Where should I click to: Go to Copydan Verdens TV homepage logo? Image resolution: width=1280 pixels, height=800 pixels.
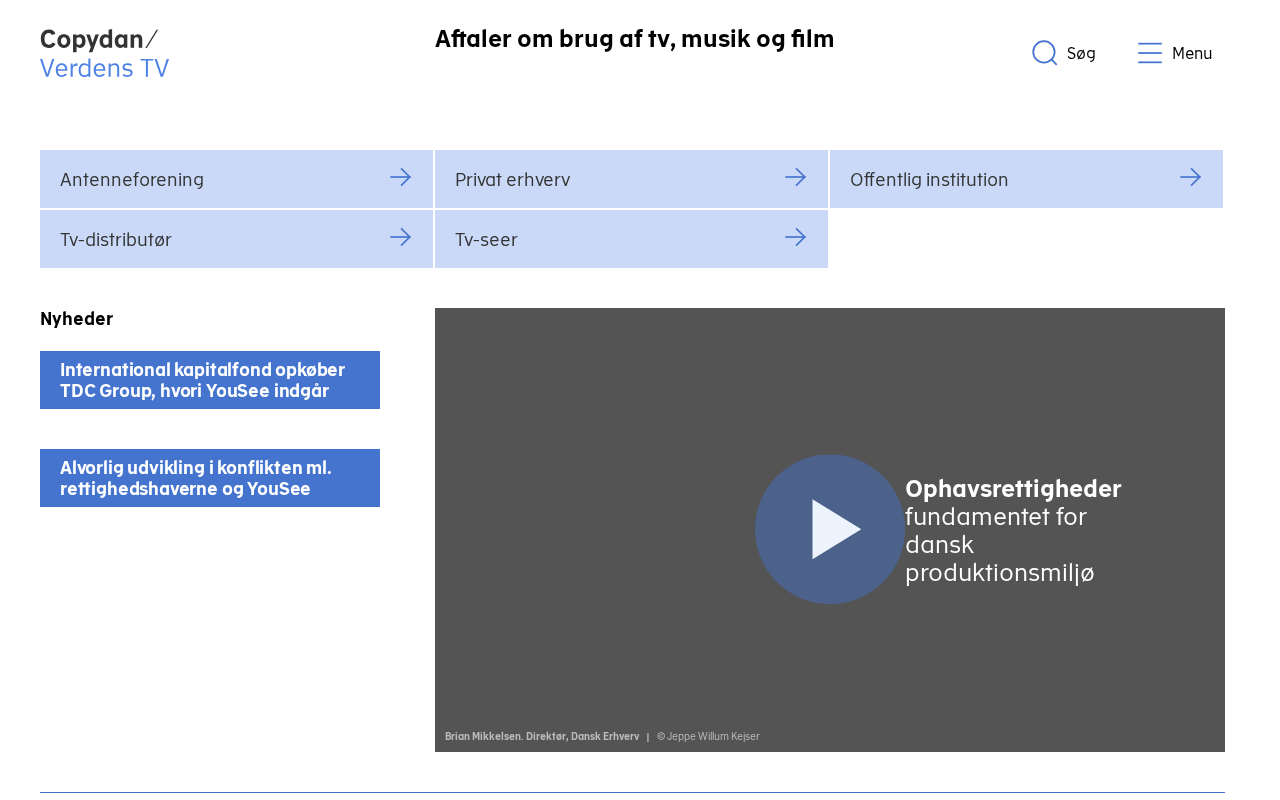105,54
